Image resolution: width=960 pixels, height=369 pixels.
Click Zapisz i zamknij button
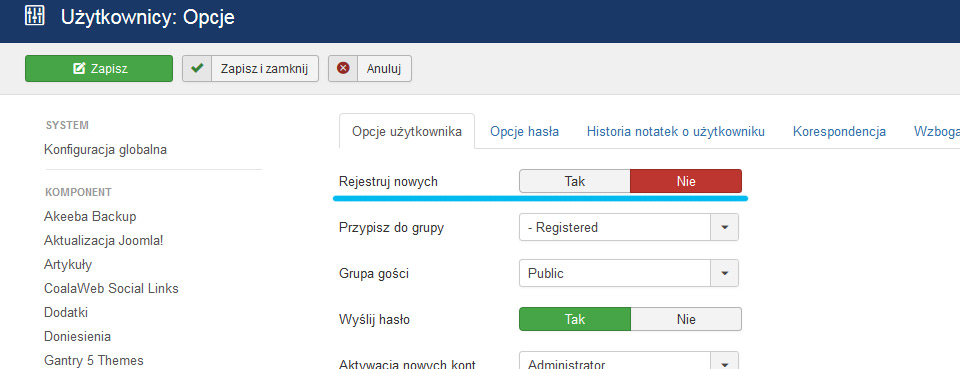tap(250, 69)
